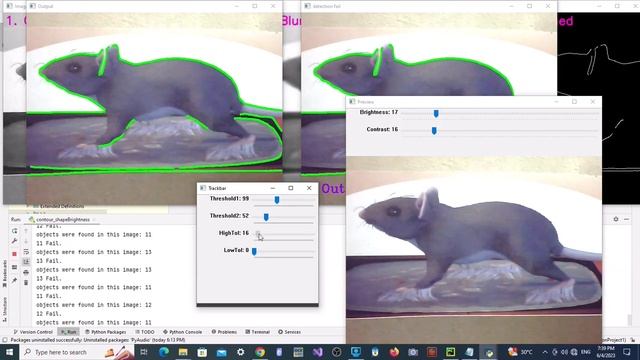
Task: Click the ENG language indicator
Action: [x=586, y=352]
